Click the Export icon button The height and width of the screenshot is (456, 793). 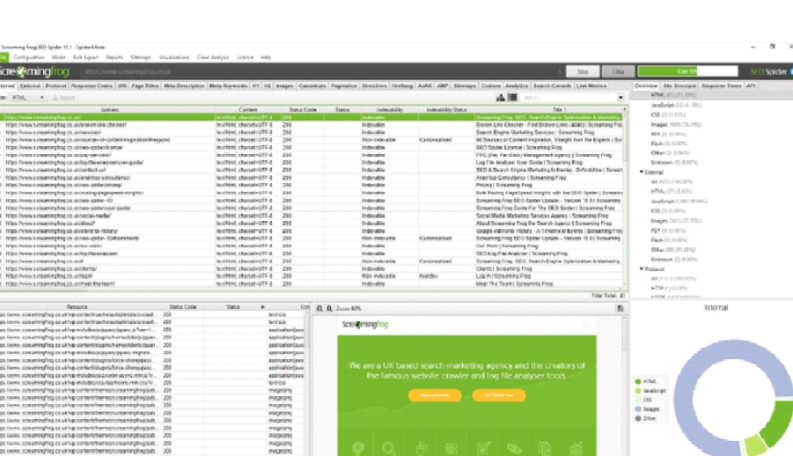64,98
